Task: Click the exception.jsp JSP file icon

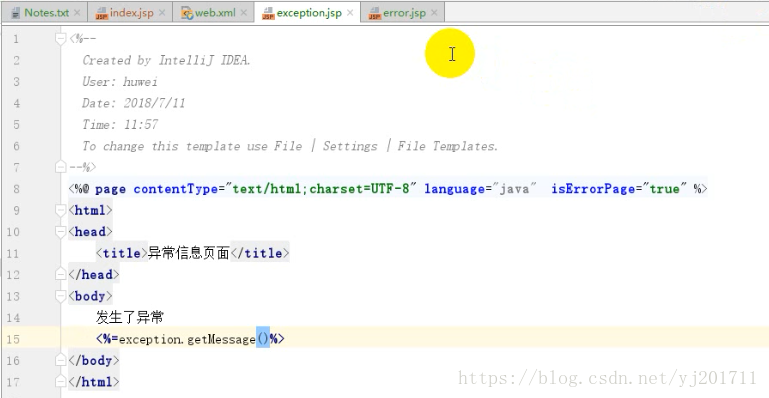Action: click(268, 13)
